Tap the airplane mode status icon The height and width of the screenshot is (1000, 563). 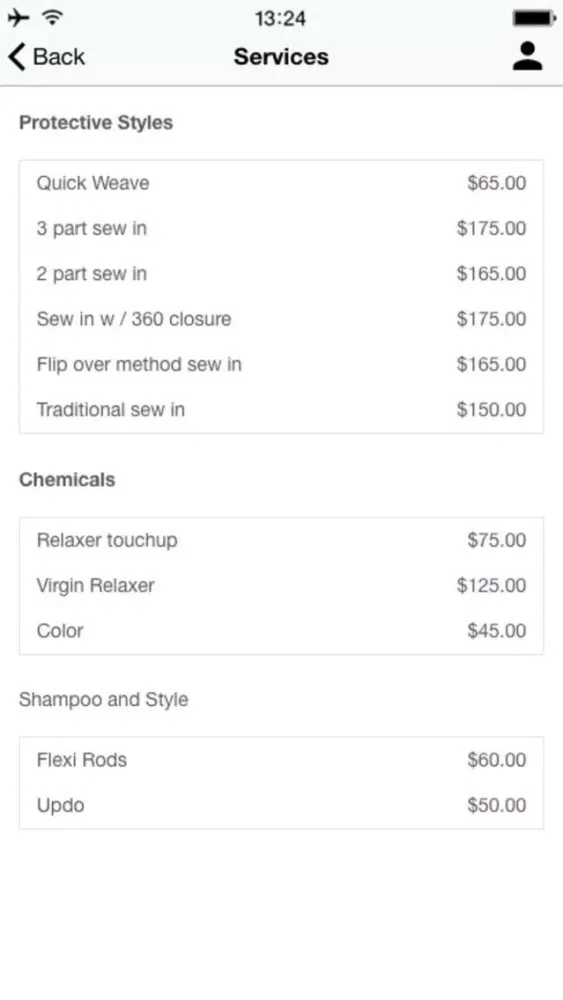(x=18, y=18)
